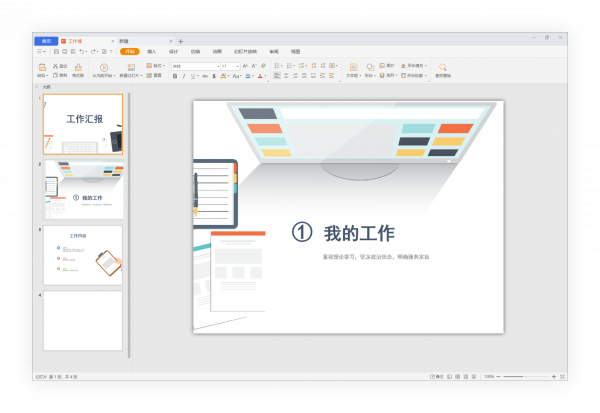Select blank slide 4 thumbnail
The height and width of the screenshot is (413, 600).
click(83, 320)
